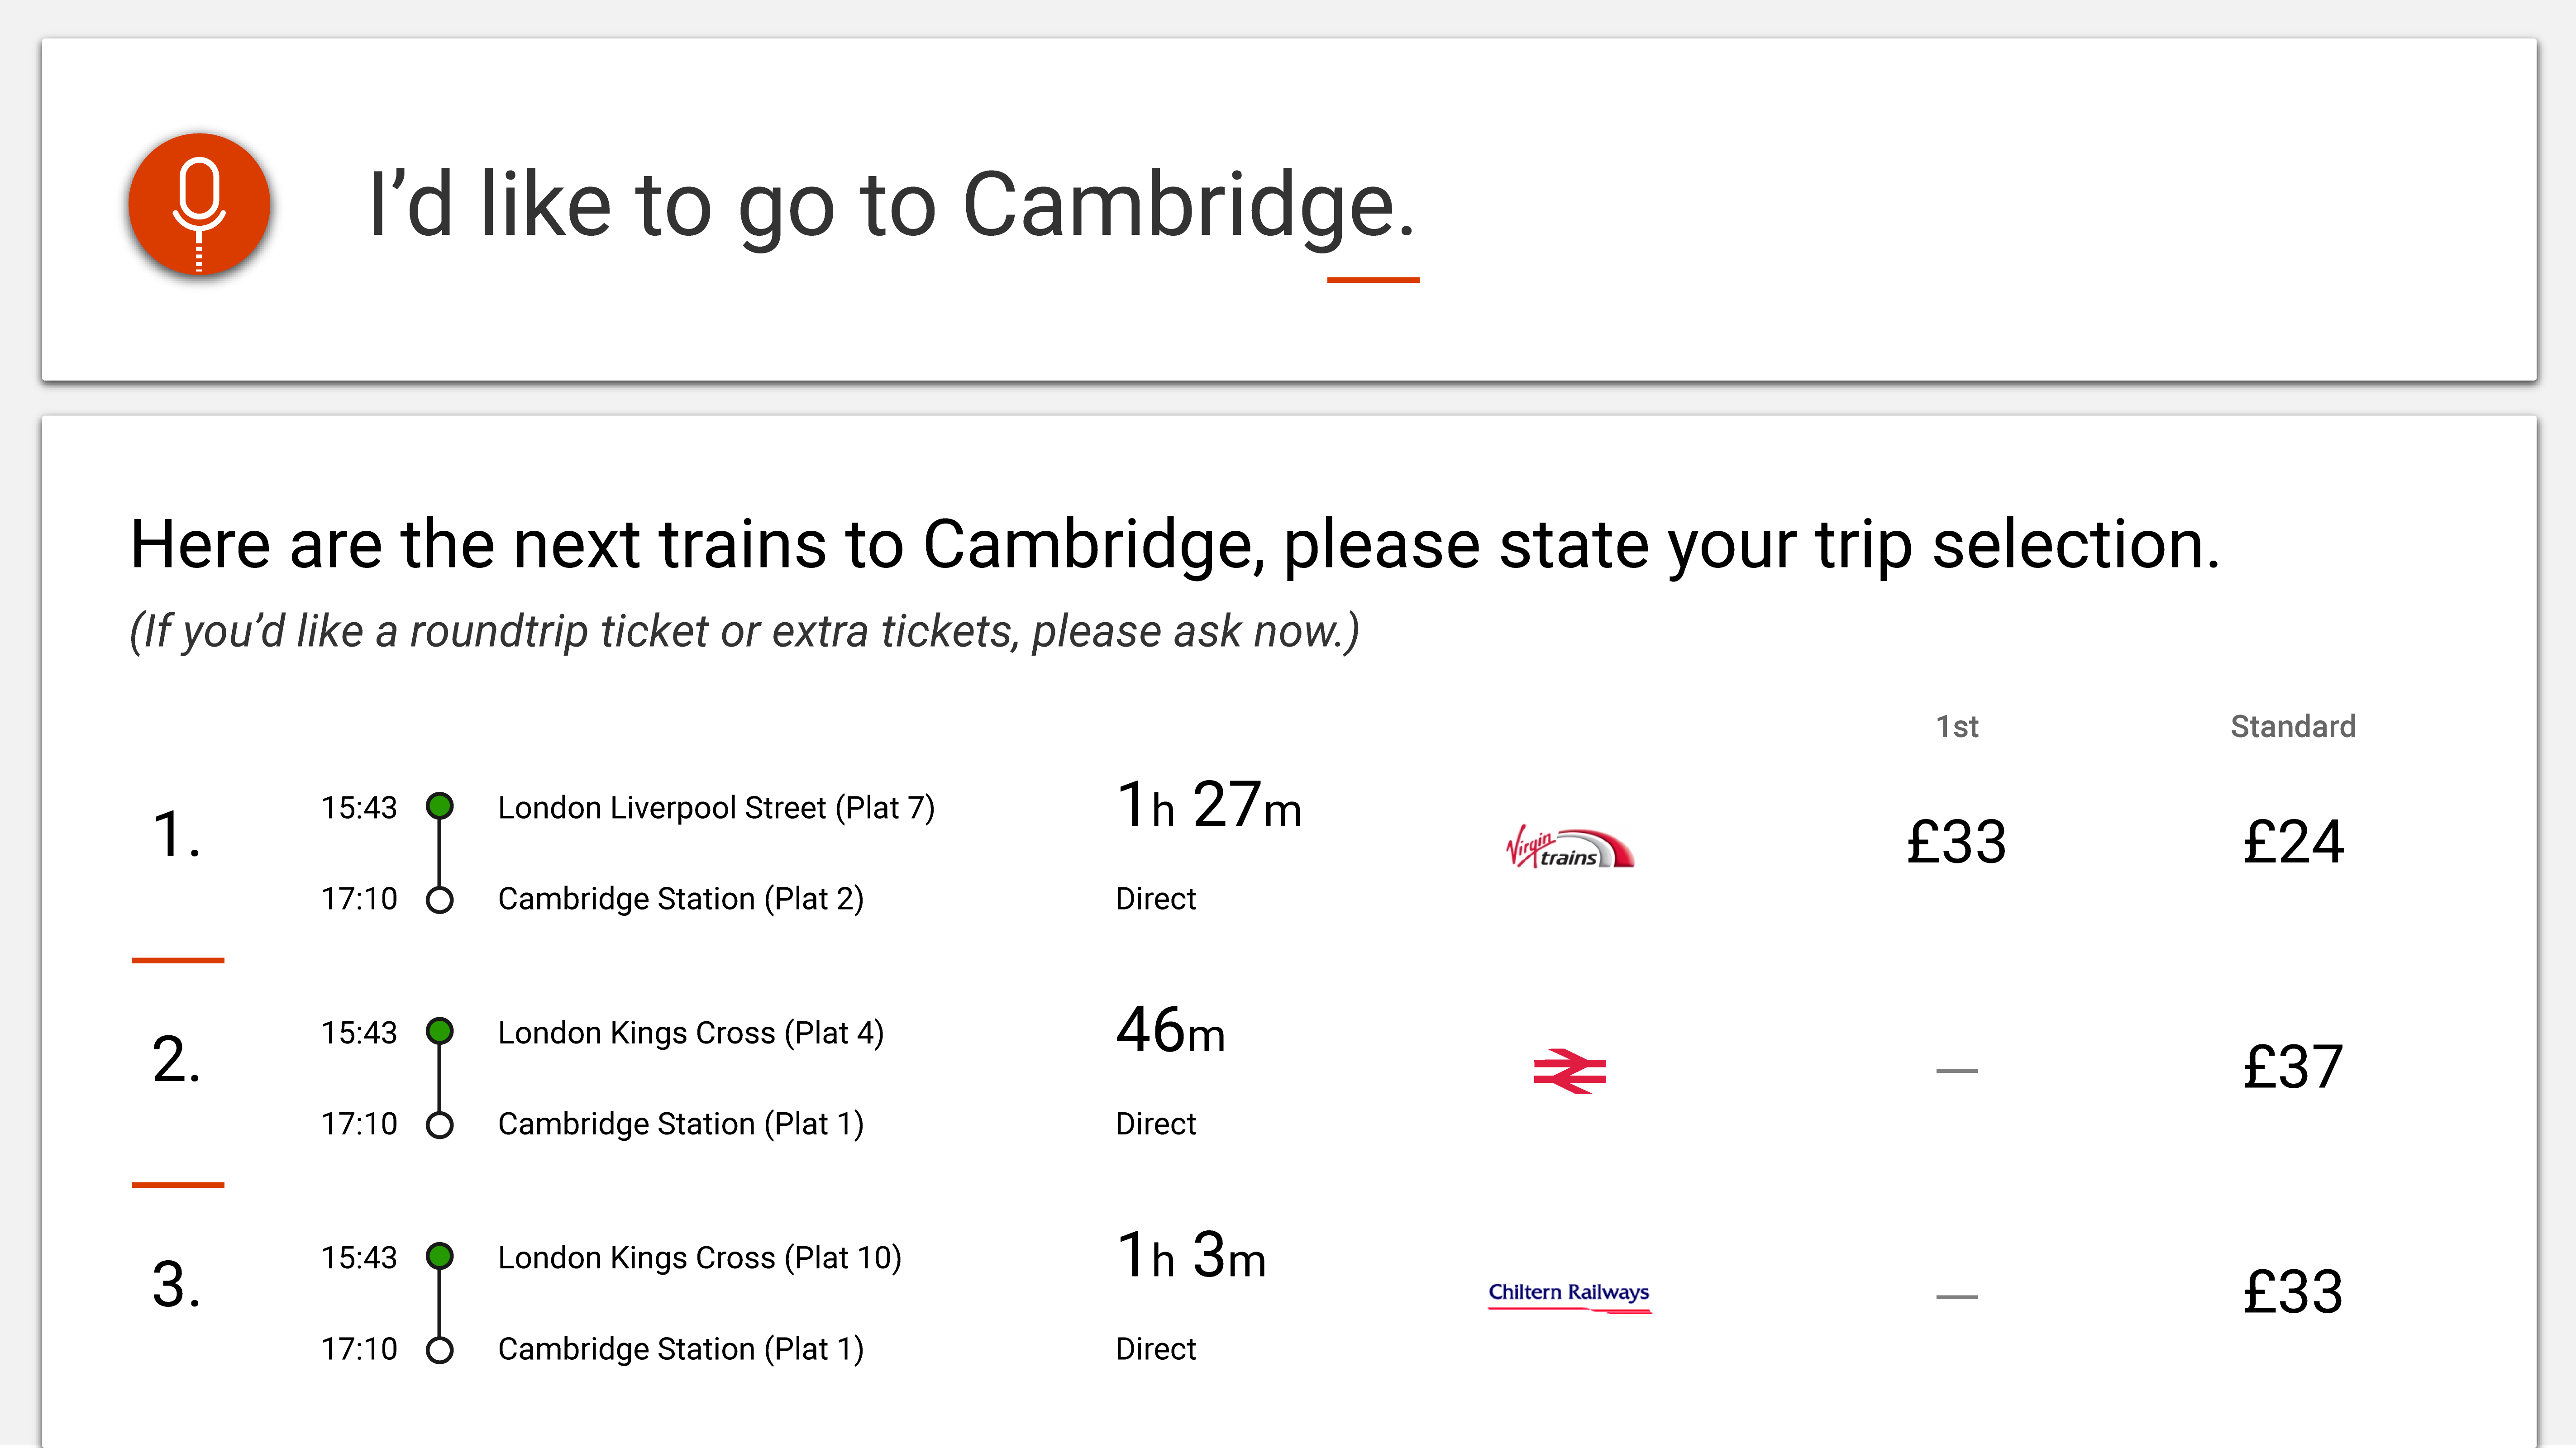Viewport: 2576px width, 1448px height.
Task: Select trip option number 1
Action: coord(177,835)
